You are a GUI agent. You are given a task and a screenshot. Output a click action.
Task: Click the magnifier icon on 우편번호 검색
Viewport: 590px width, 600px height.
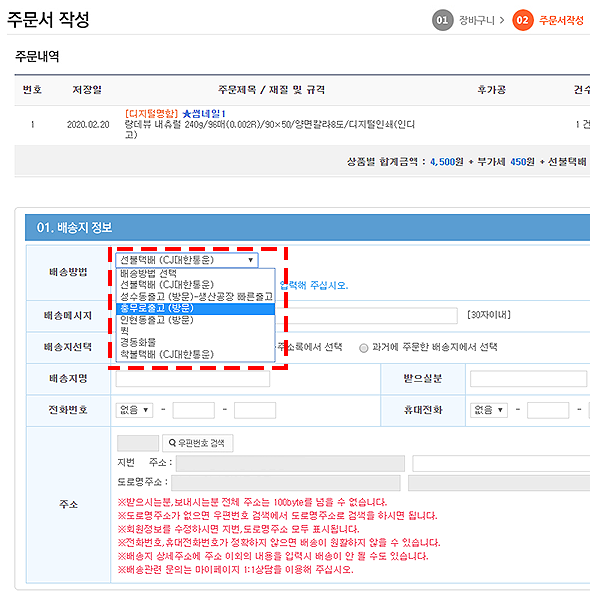click(172, 443)
